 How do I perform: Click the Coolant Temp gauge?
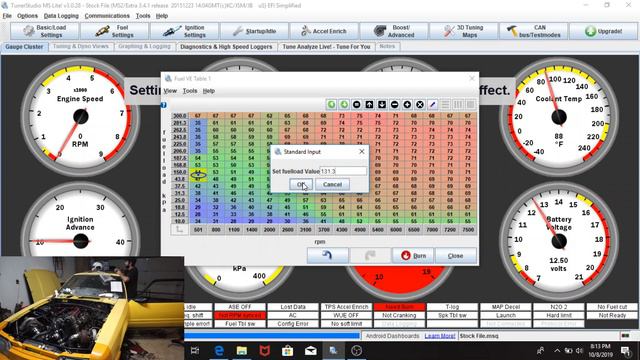click(558, 117)
